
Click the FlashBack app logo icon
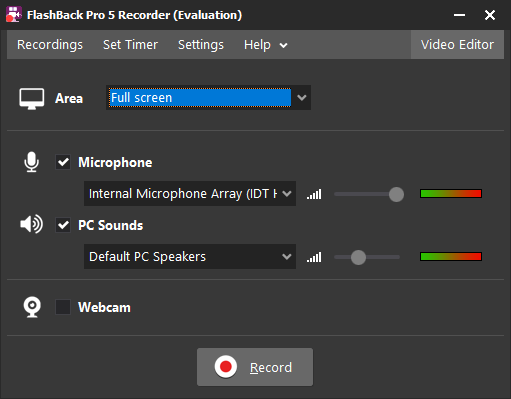pos(14,15)
